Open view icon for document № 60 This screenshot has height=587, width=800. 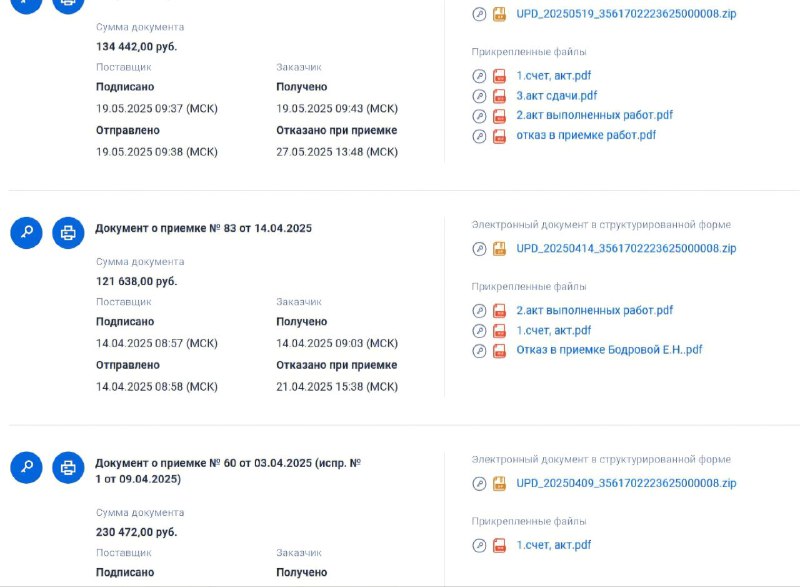coord(27,468)
